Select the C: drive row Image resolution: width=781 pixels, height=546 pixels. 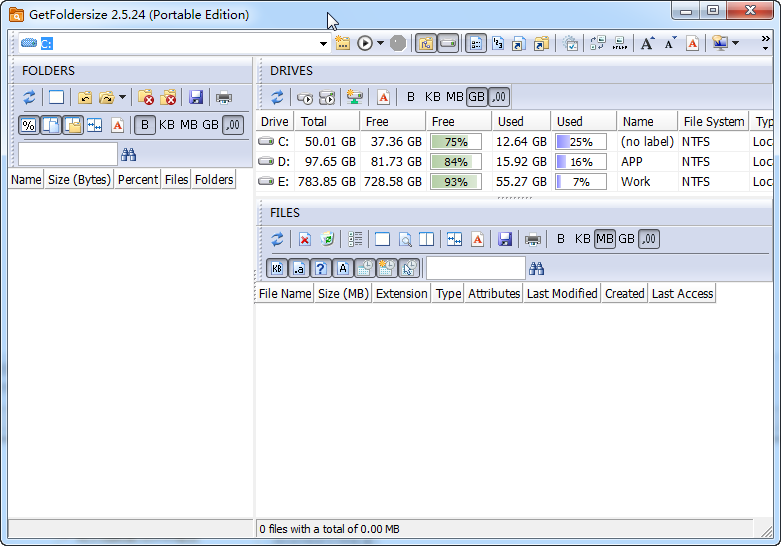pyautogui.click(x=515, y=142)
